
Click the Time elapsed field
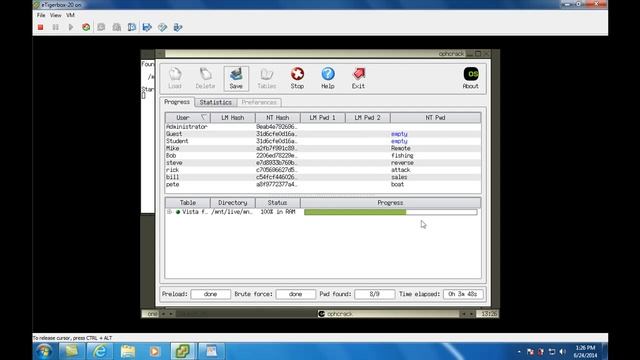pos(463,294)
